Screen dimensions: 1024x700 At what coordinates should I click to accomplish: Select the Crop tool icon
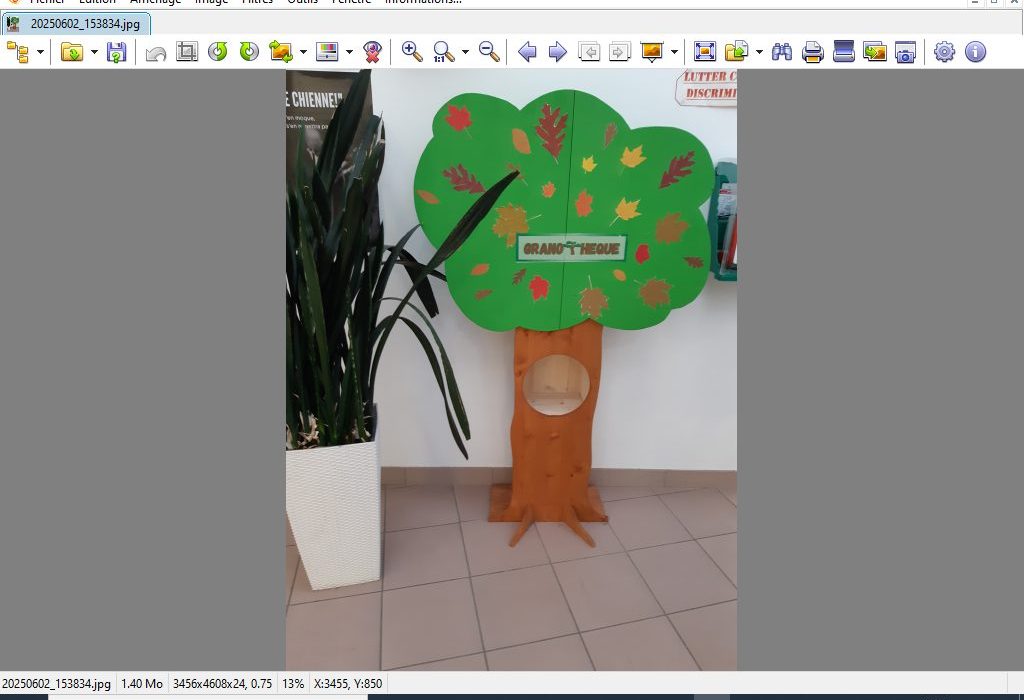click(187, 52)
